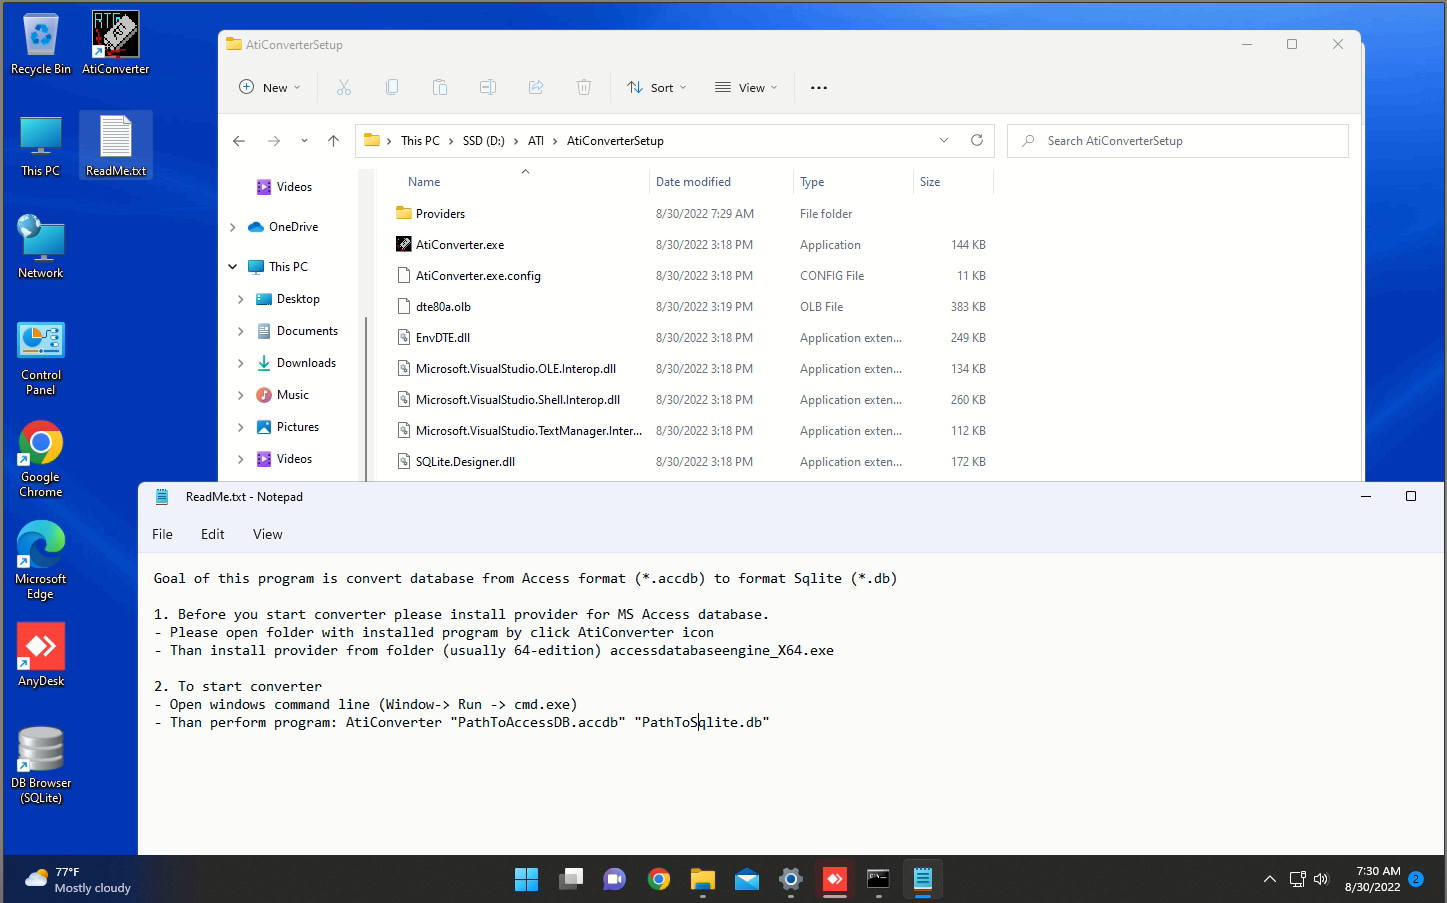Select This PC in the address breadcrumb

[420, 141]
